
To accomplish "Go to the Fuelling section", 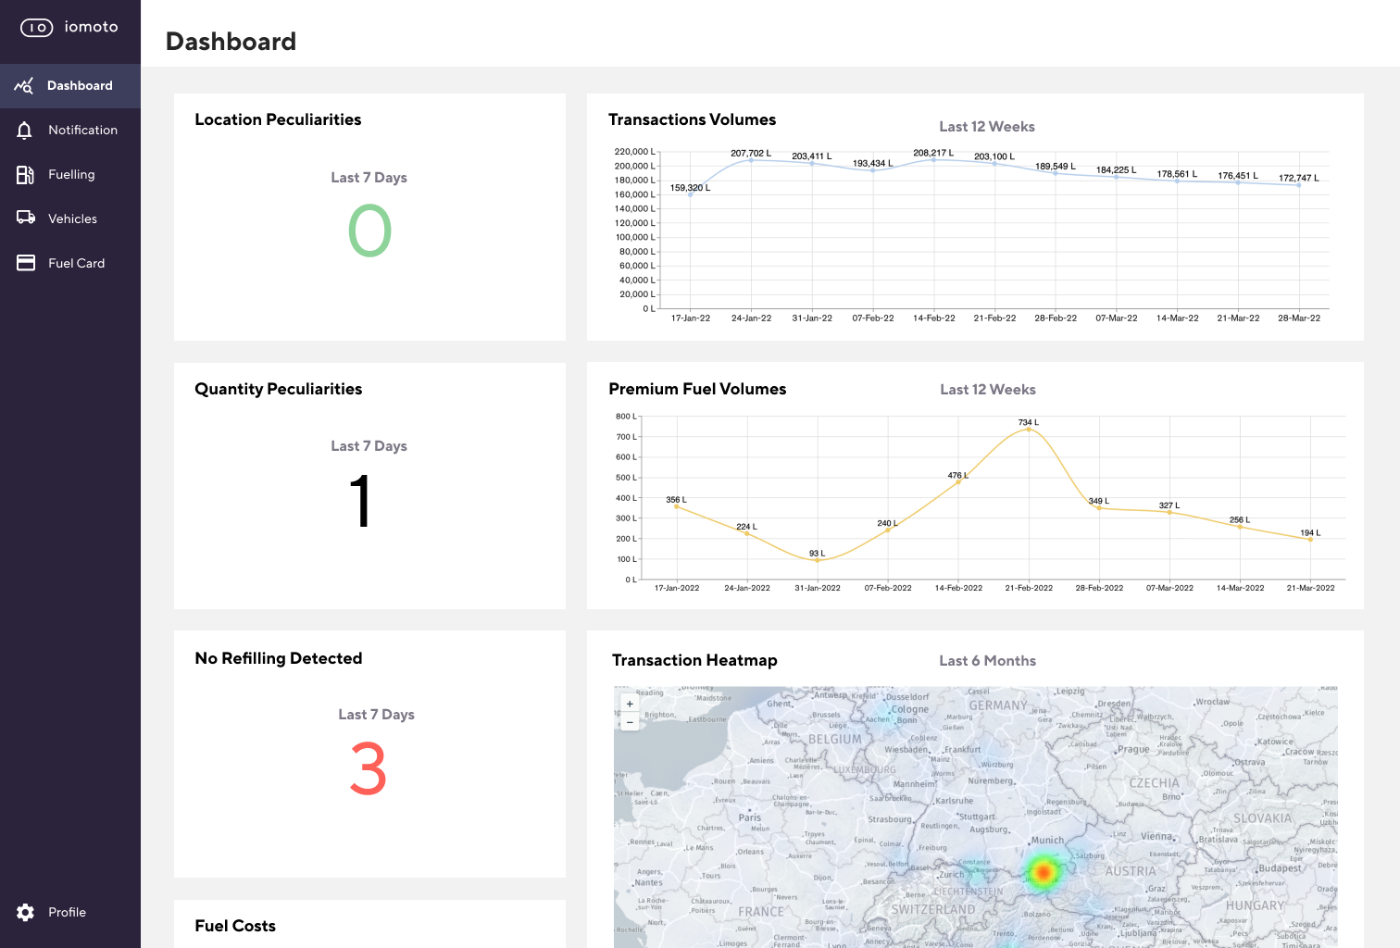I will click(x=70, y=175).
